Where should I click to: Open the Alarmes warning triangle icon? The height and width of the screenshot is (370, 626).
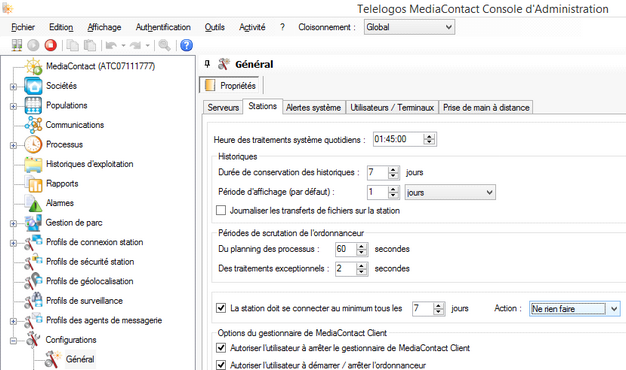pos(34,203)
